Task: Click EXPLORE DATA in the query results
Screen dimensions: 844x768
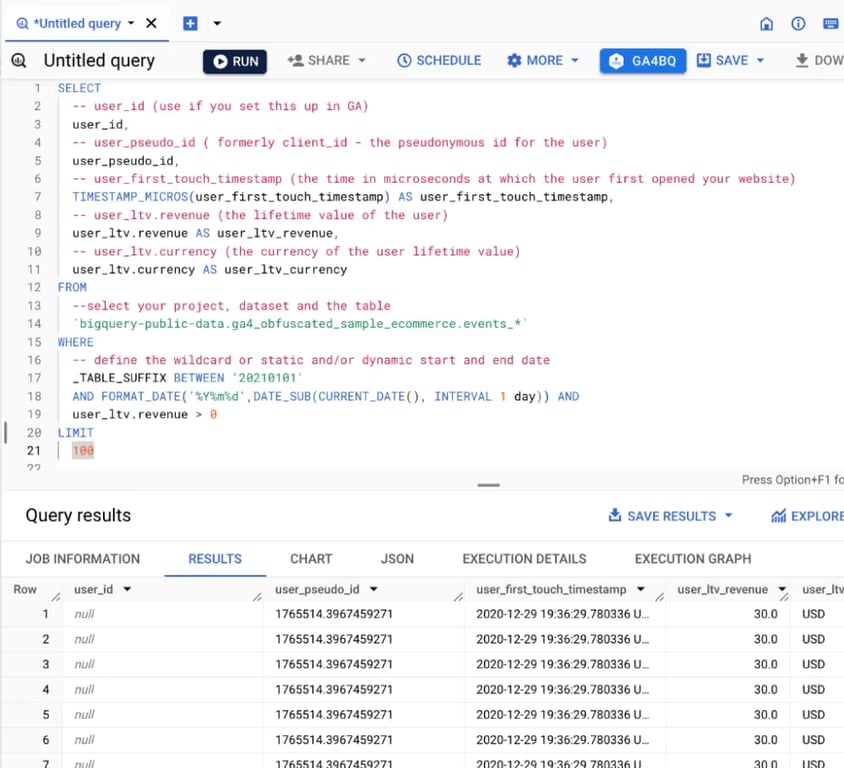Action: pos(807,516)
